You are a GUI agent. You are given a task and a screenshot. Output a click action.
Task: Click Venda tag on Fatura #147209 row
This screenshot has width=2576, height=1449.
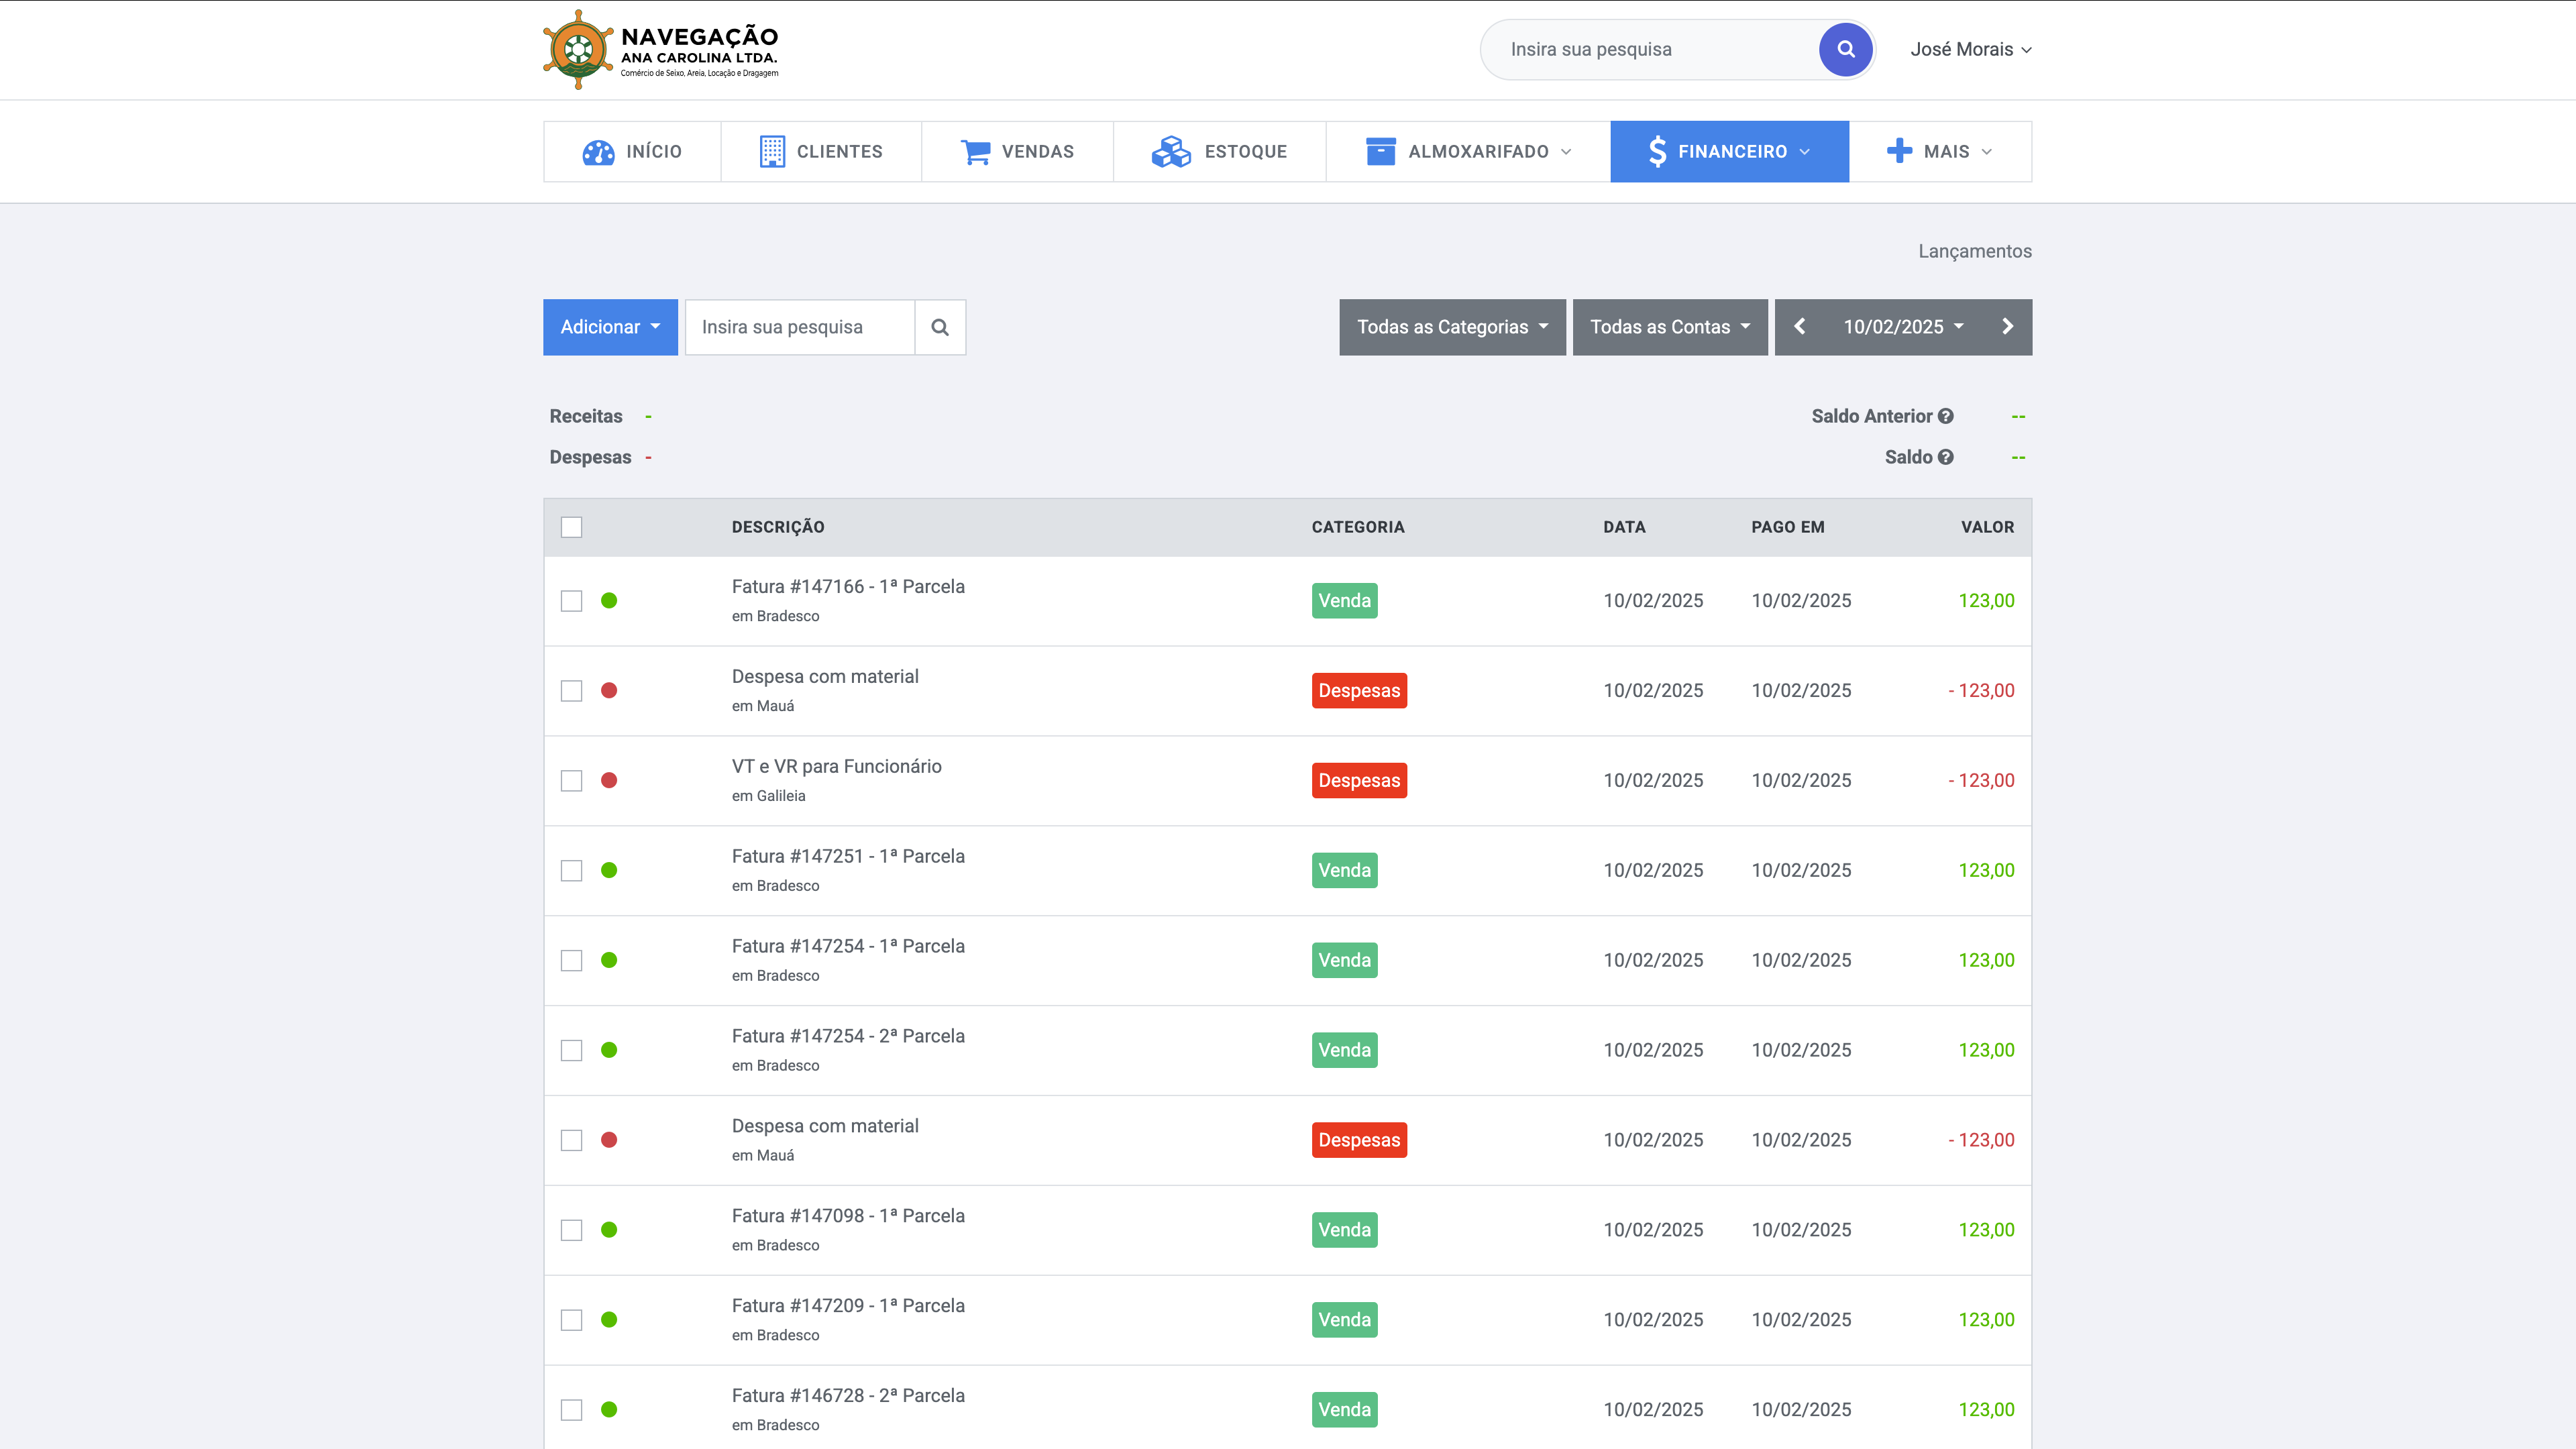[x=1344, y=1320]
